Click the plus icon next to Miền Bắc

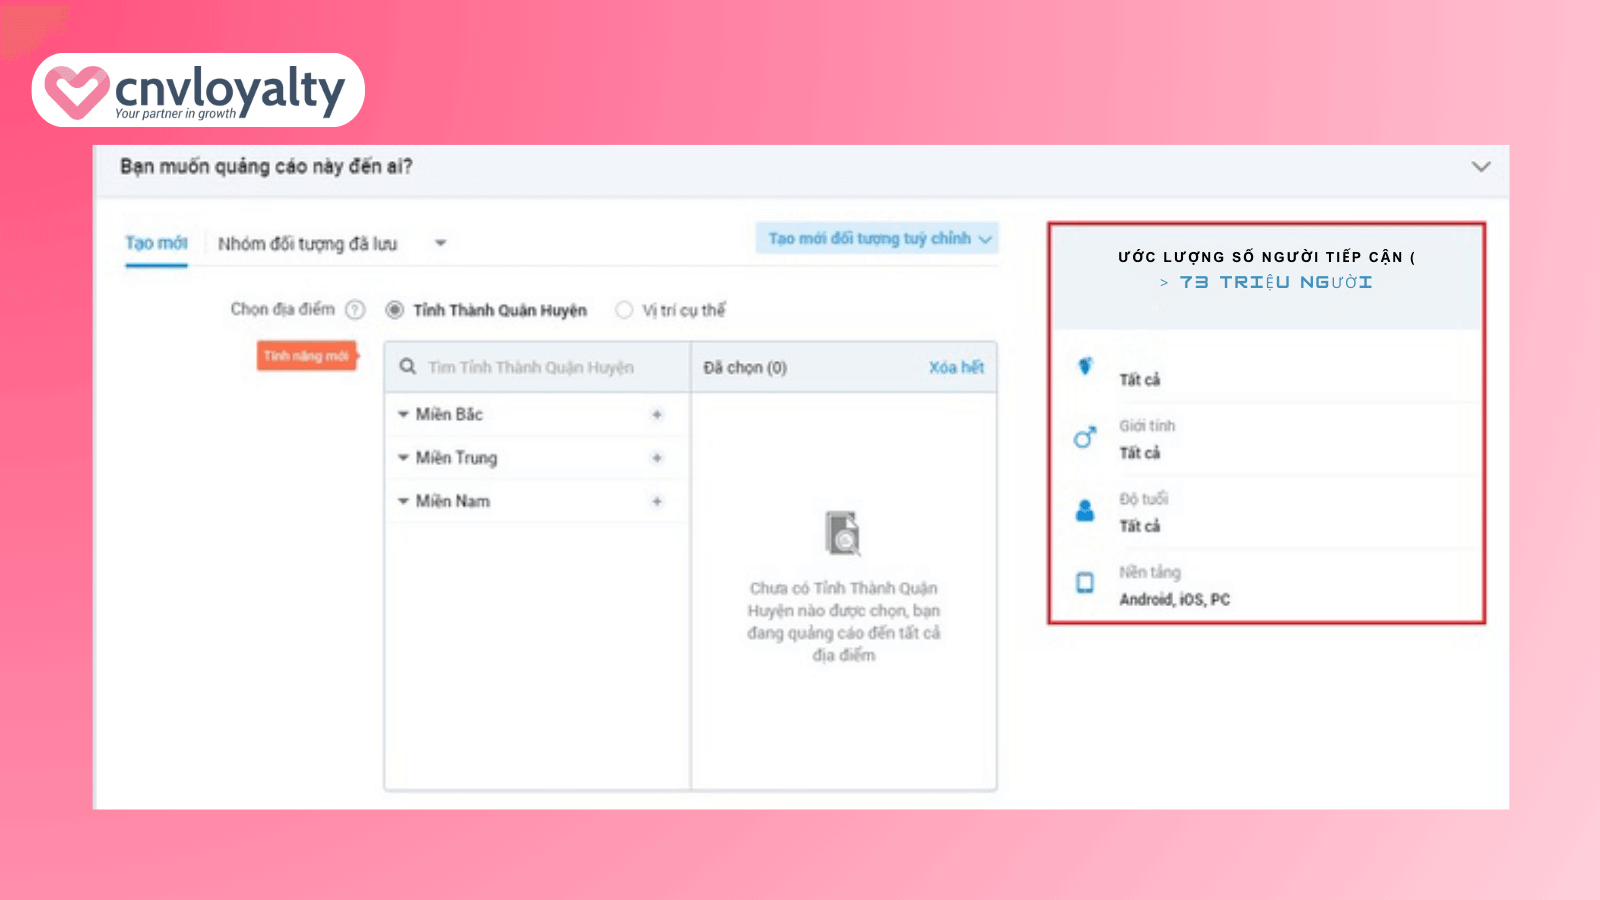pos(657,414)
